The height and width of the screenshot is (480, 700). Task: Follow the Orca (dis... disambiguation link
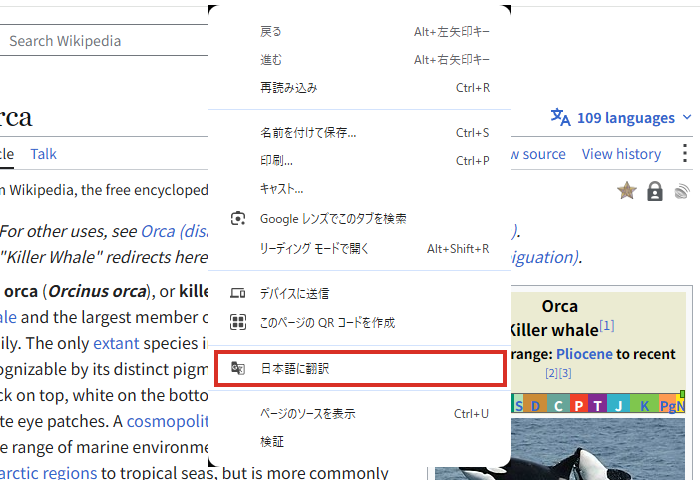tap(175, 231)
